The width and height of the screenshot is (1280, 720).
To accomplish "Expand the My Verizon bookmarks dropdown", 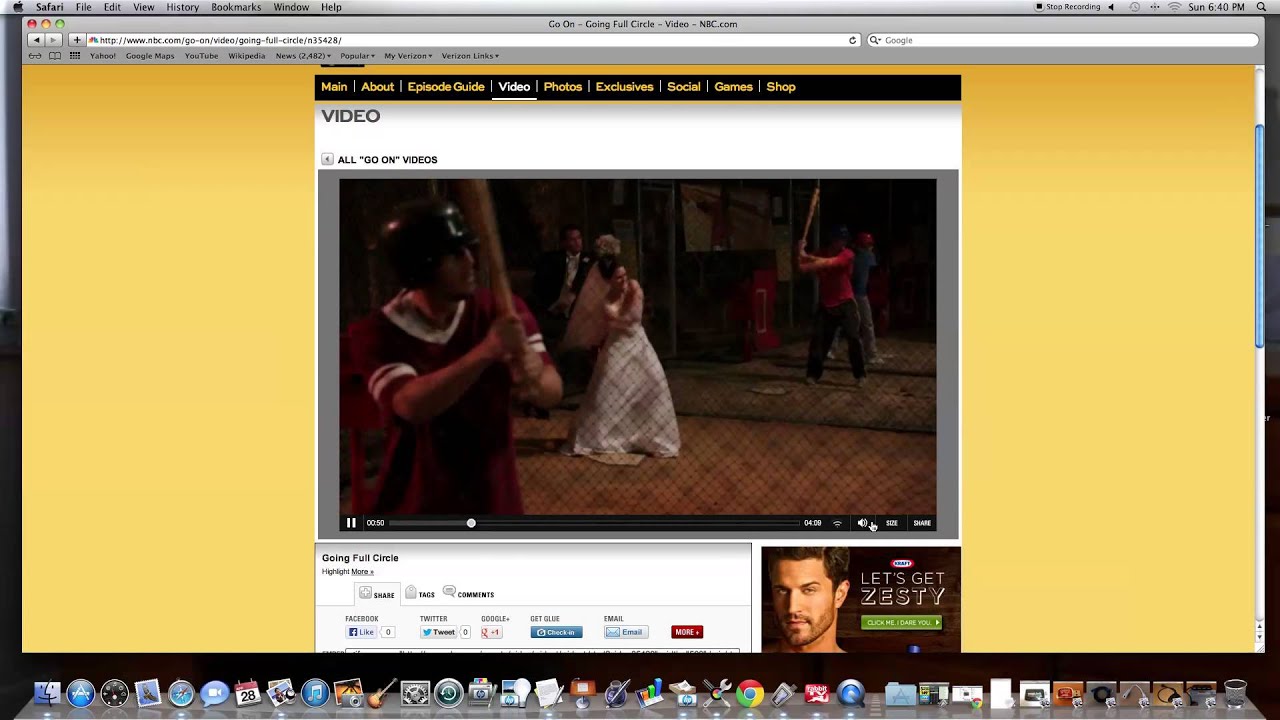I will pyautogui.click(x=408, y=56).
